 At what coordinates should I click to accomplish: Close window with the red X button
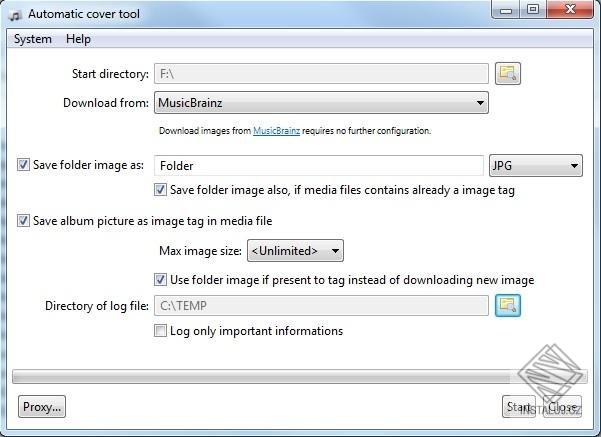pyautogui.click(x=570, y=10)
